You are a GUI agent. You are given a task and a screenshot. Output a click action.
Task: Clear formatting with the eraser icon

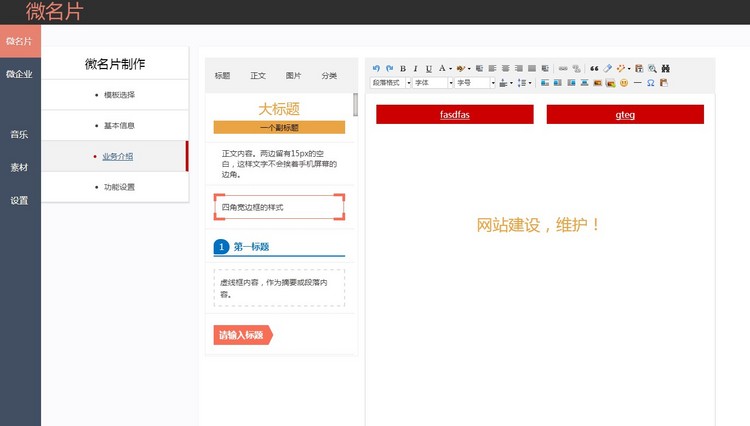click(x=607, y=68)
